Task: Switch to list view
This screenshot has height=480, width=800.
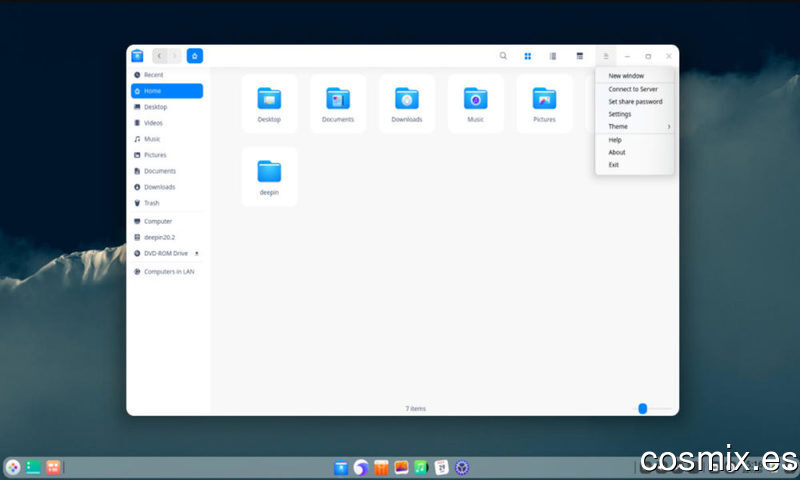Action: tap(553, 56)
